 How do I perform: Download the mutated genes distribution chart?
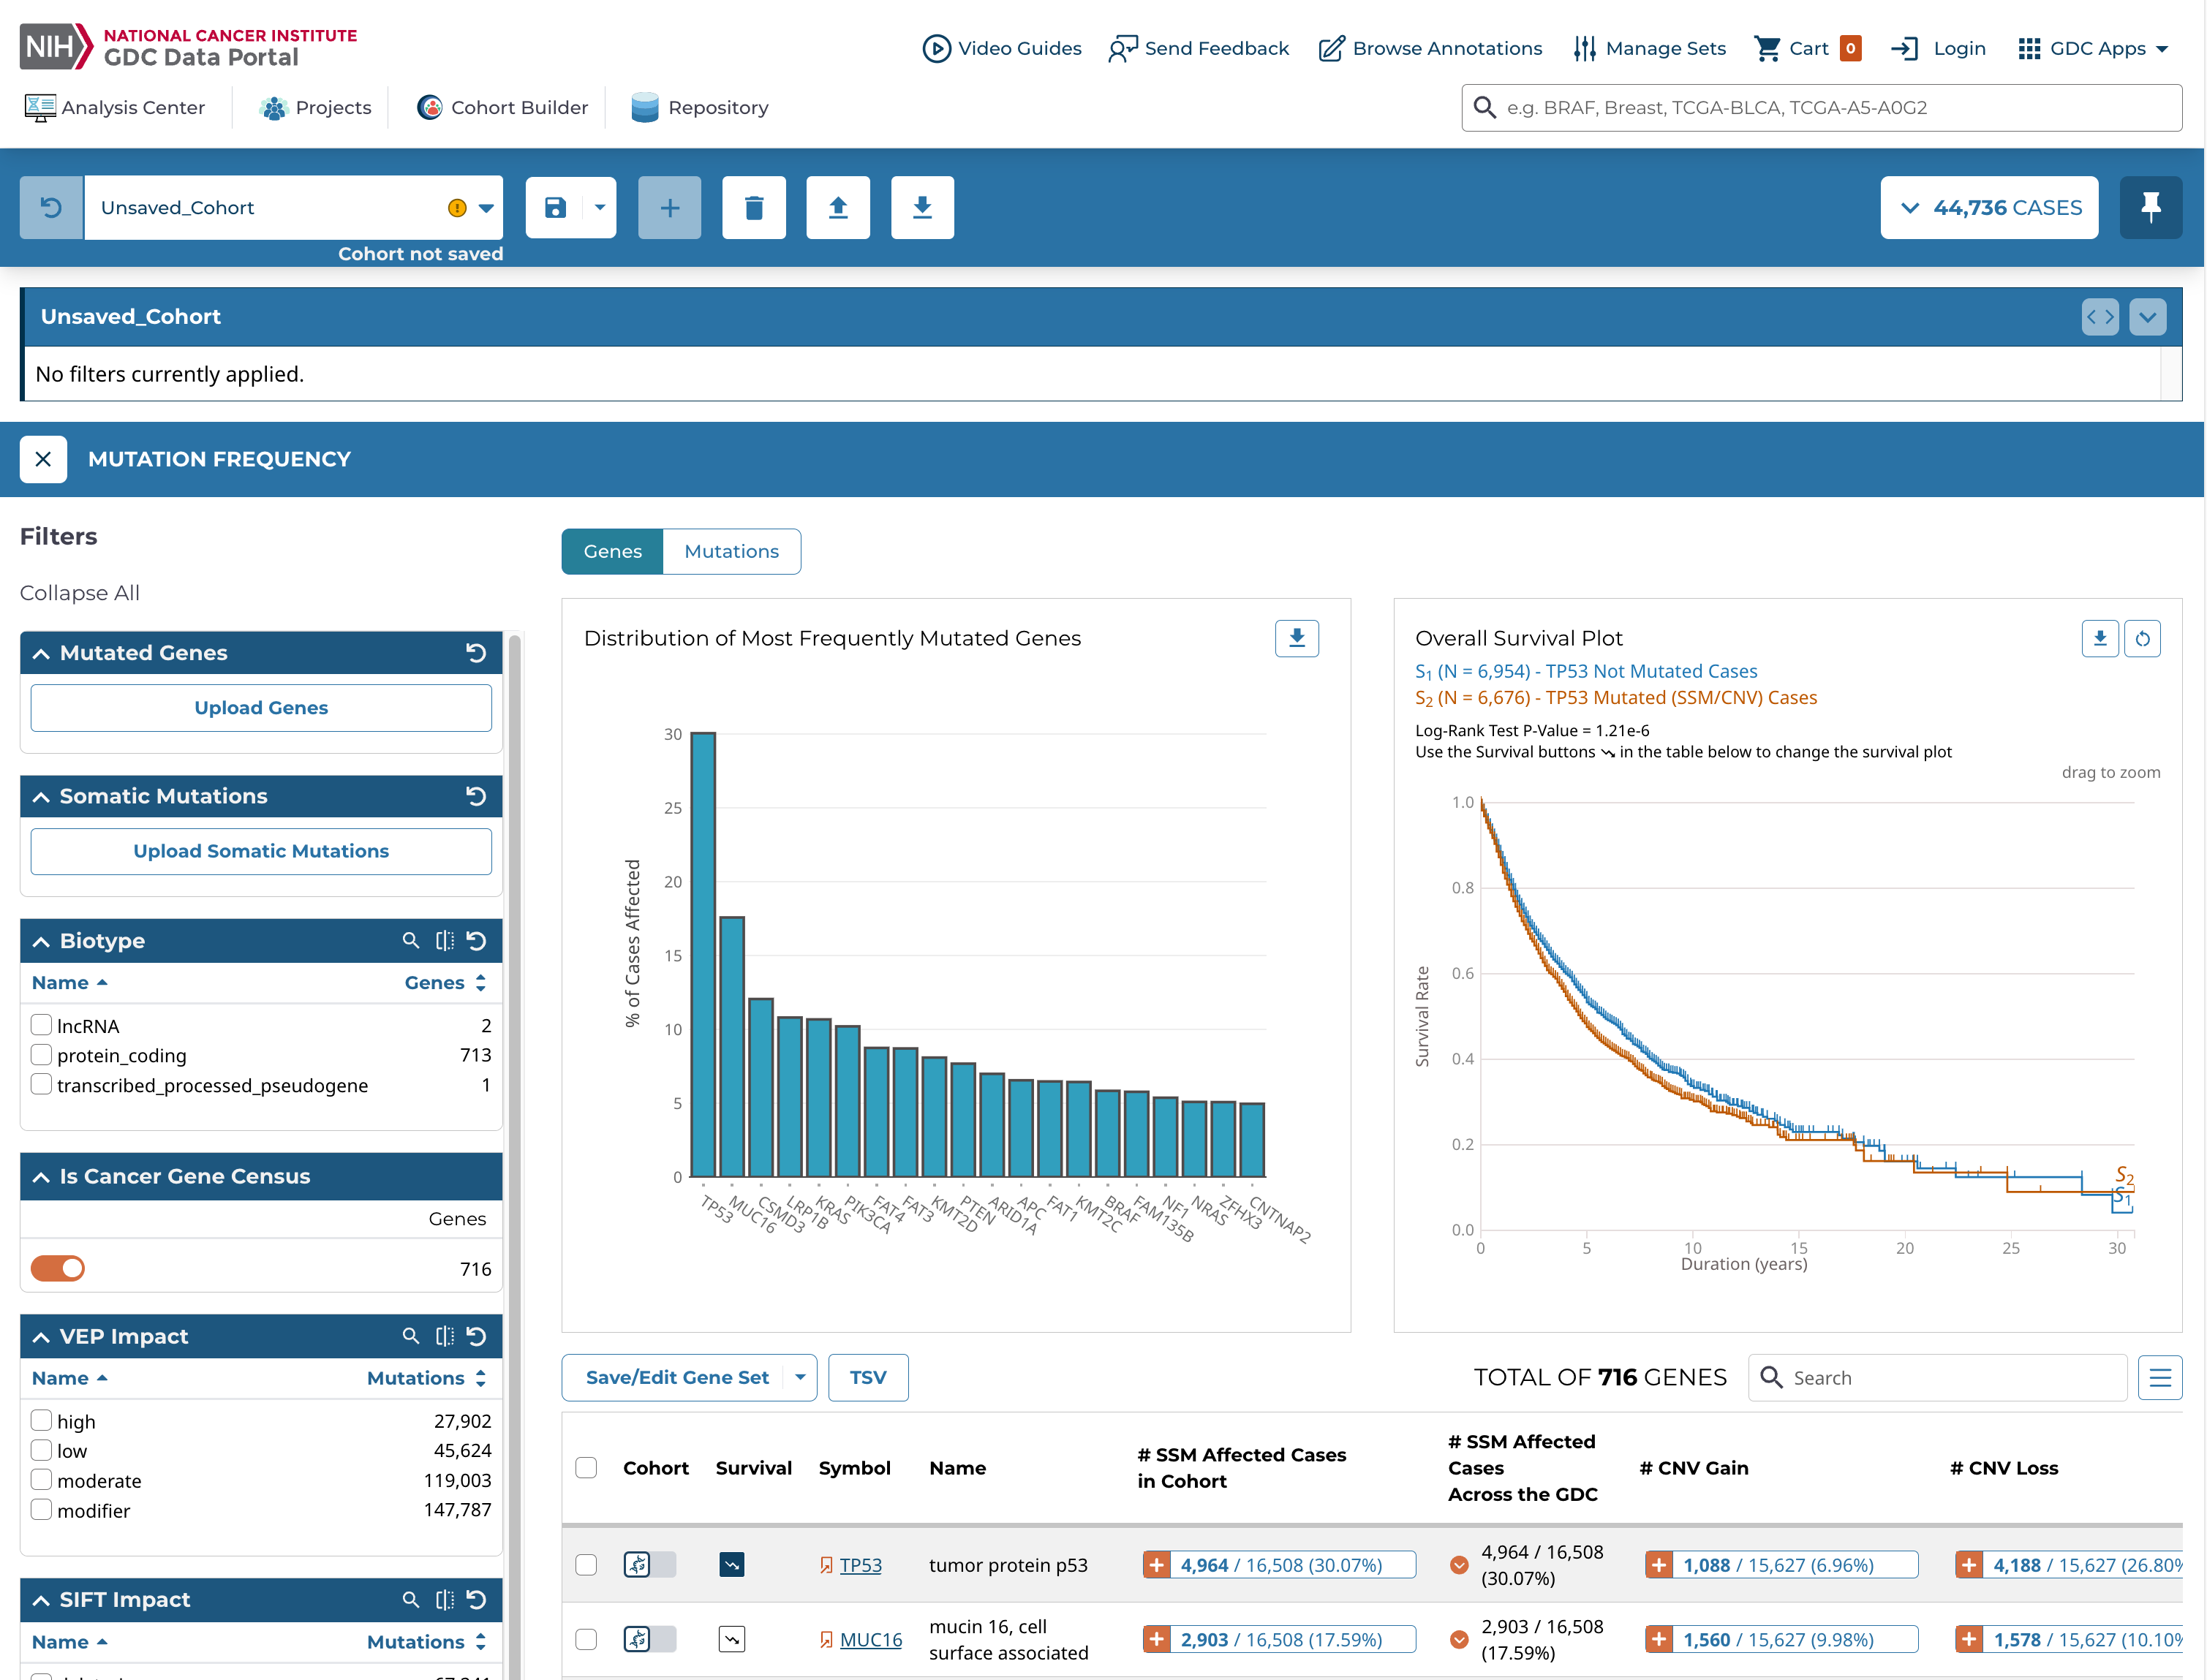[1296, 638]
